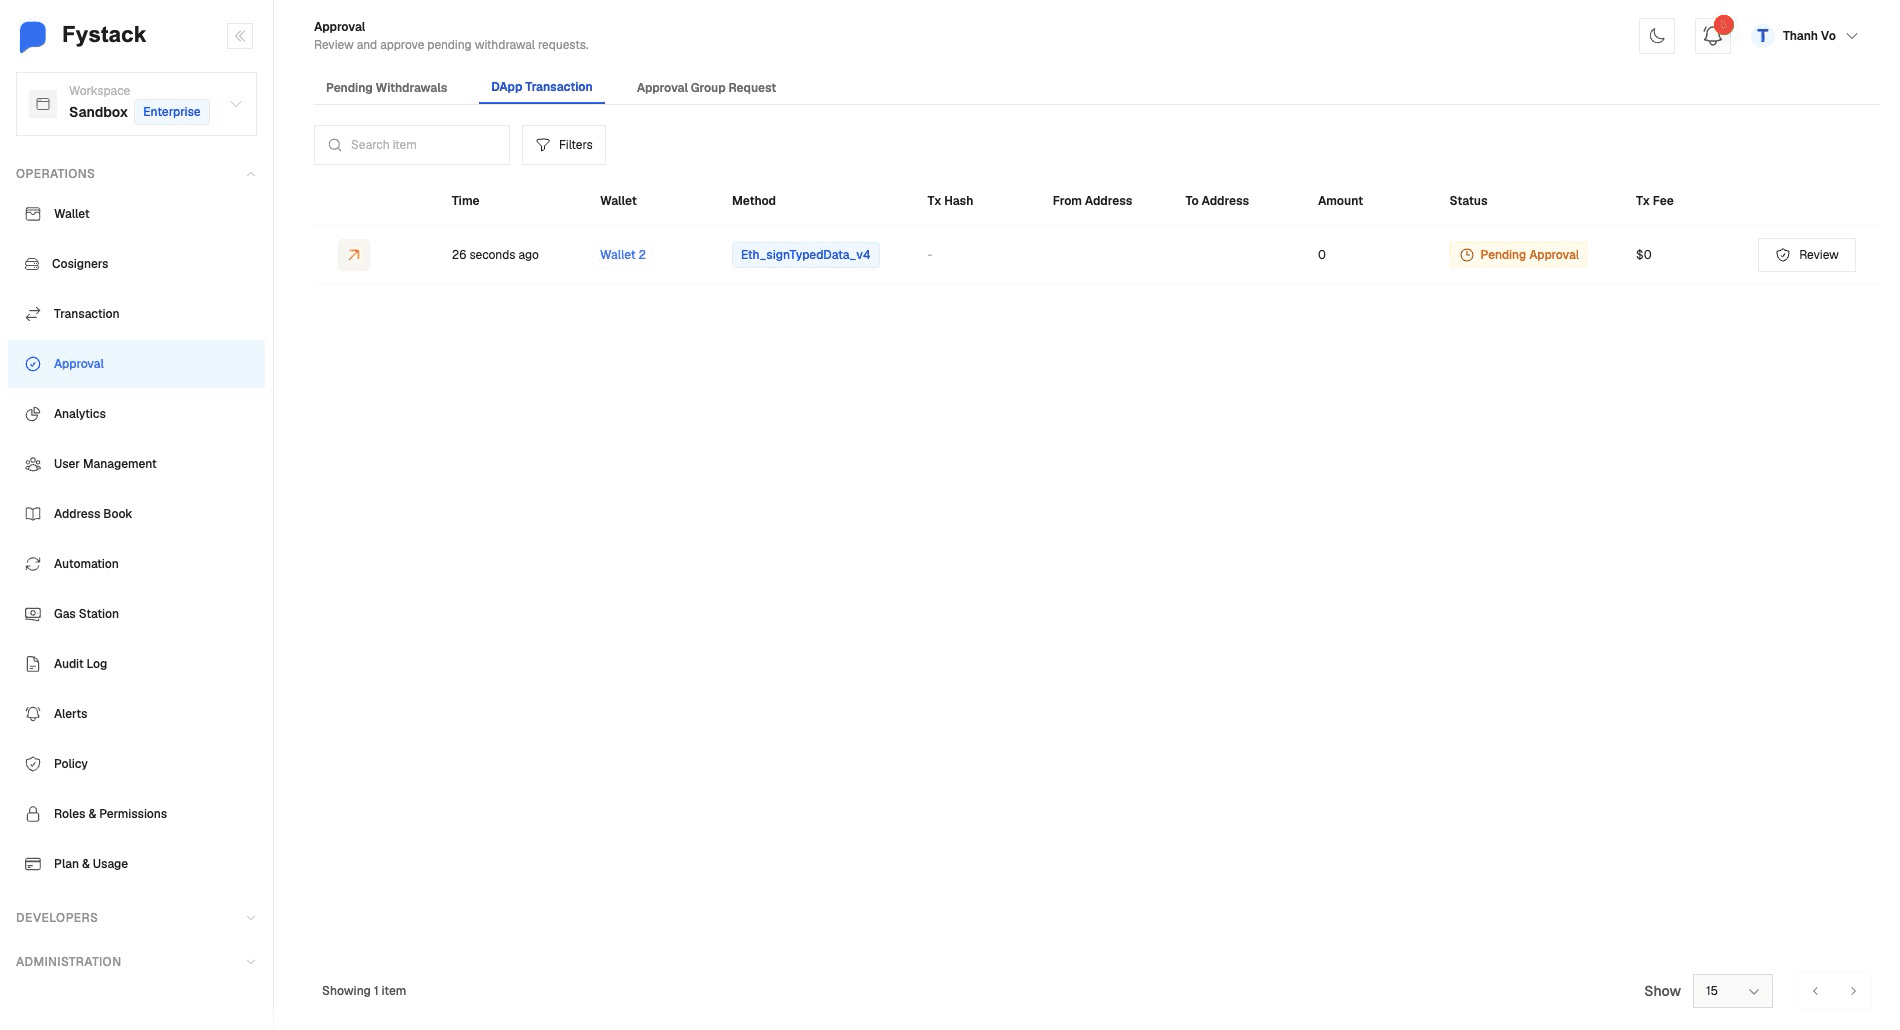Click the Tx Hash column header
The height and width of the screenshot is (1030, 1900).
(950, 201)
